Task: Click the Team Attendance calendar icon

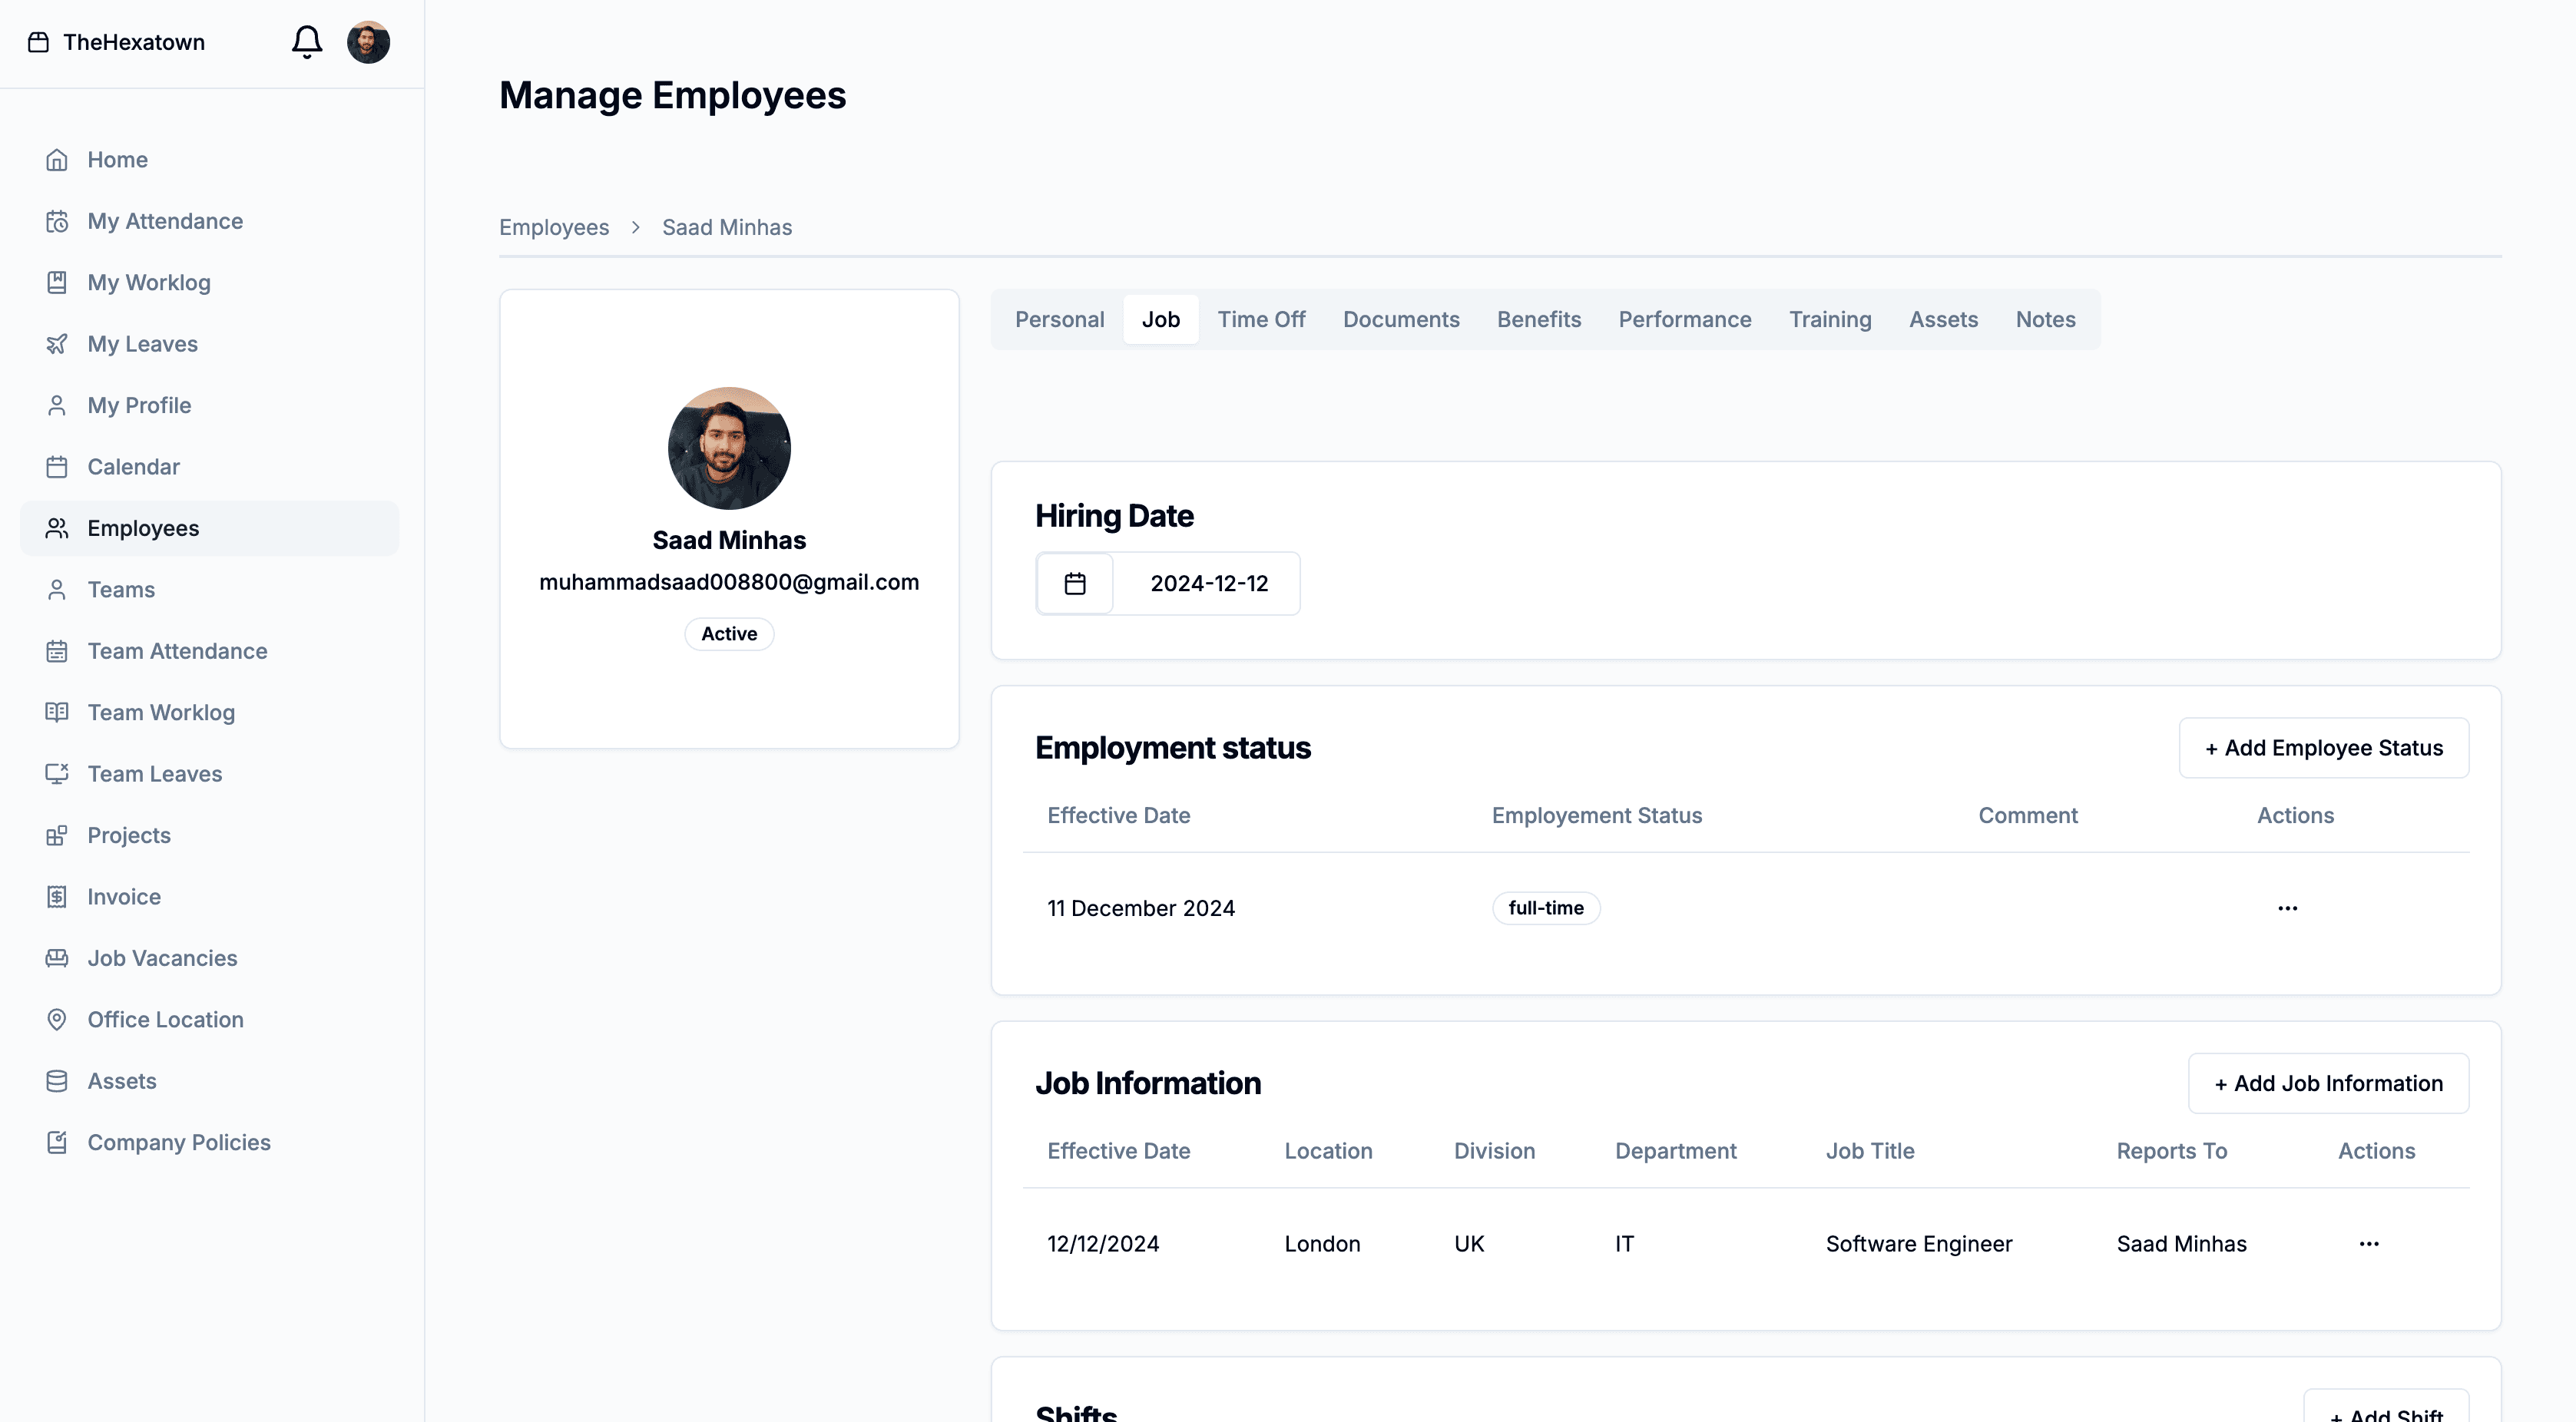Action: click(x=57, y=650)
